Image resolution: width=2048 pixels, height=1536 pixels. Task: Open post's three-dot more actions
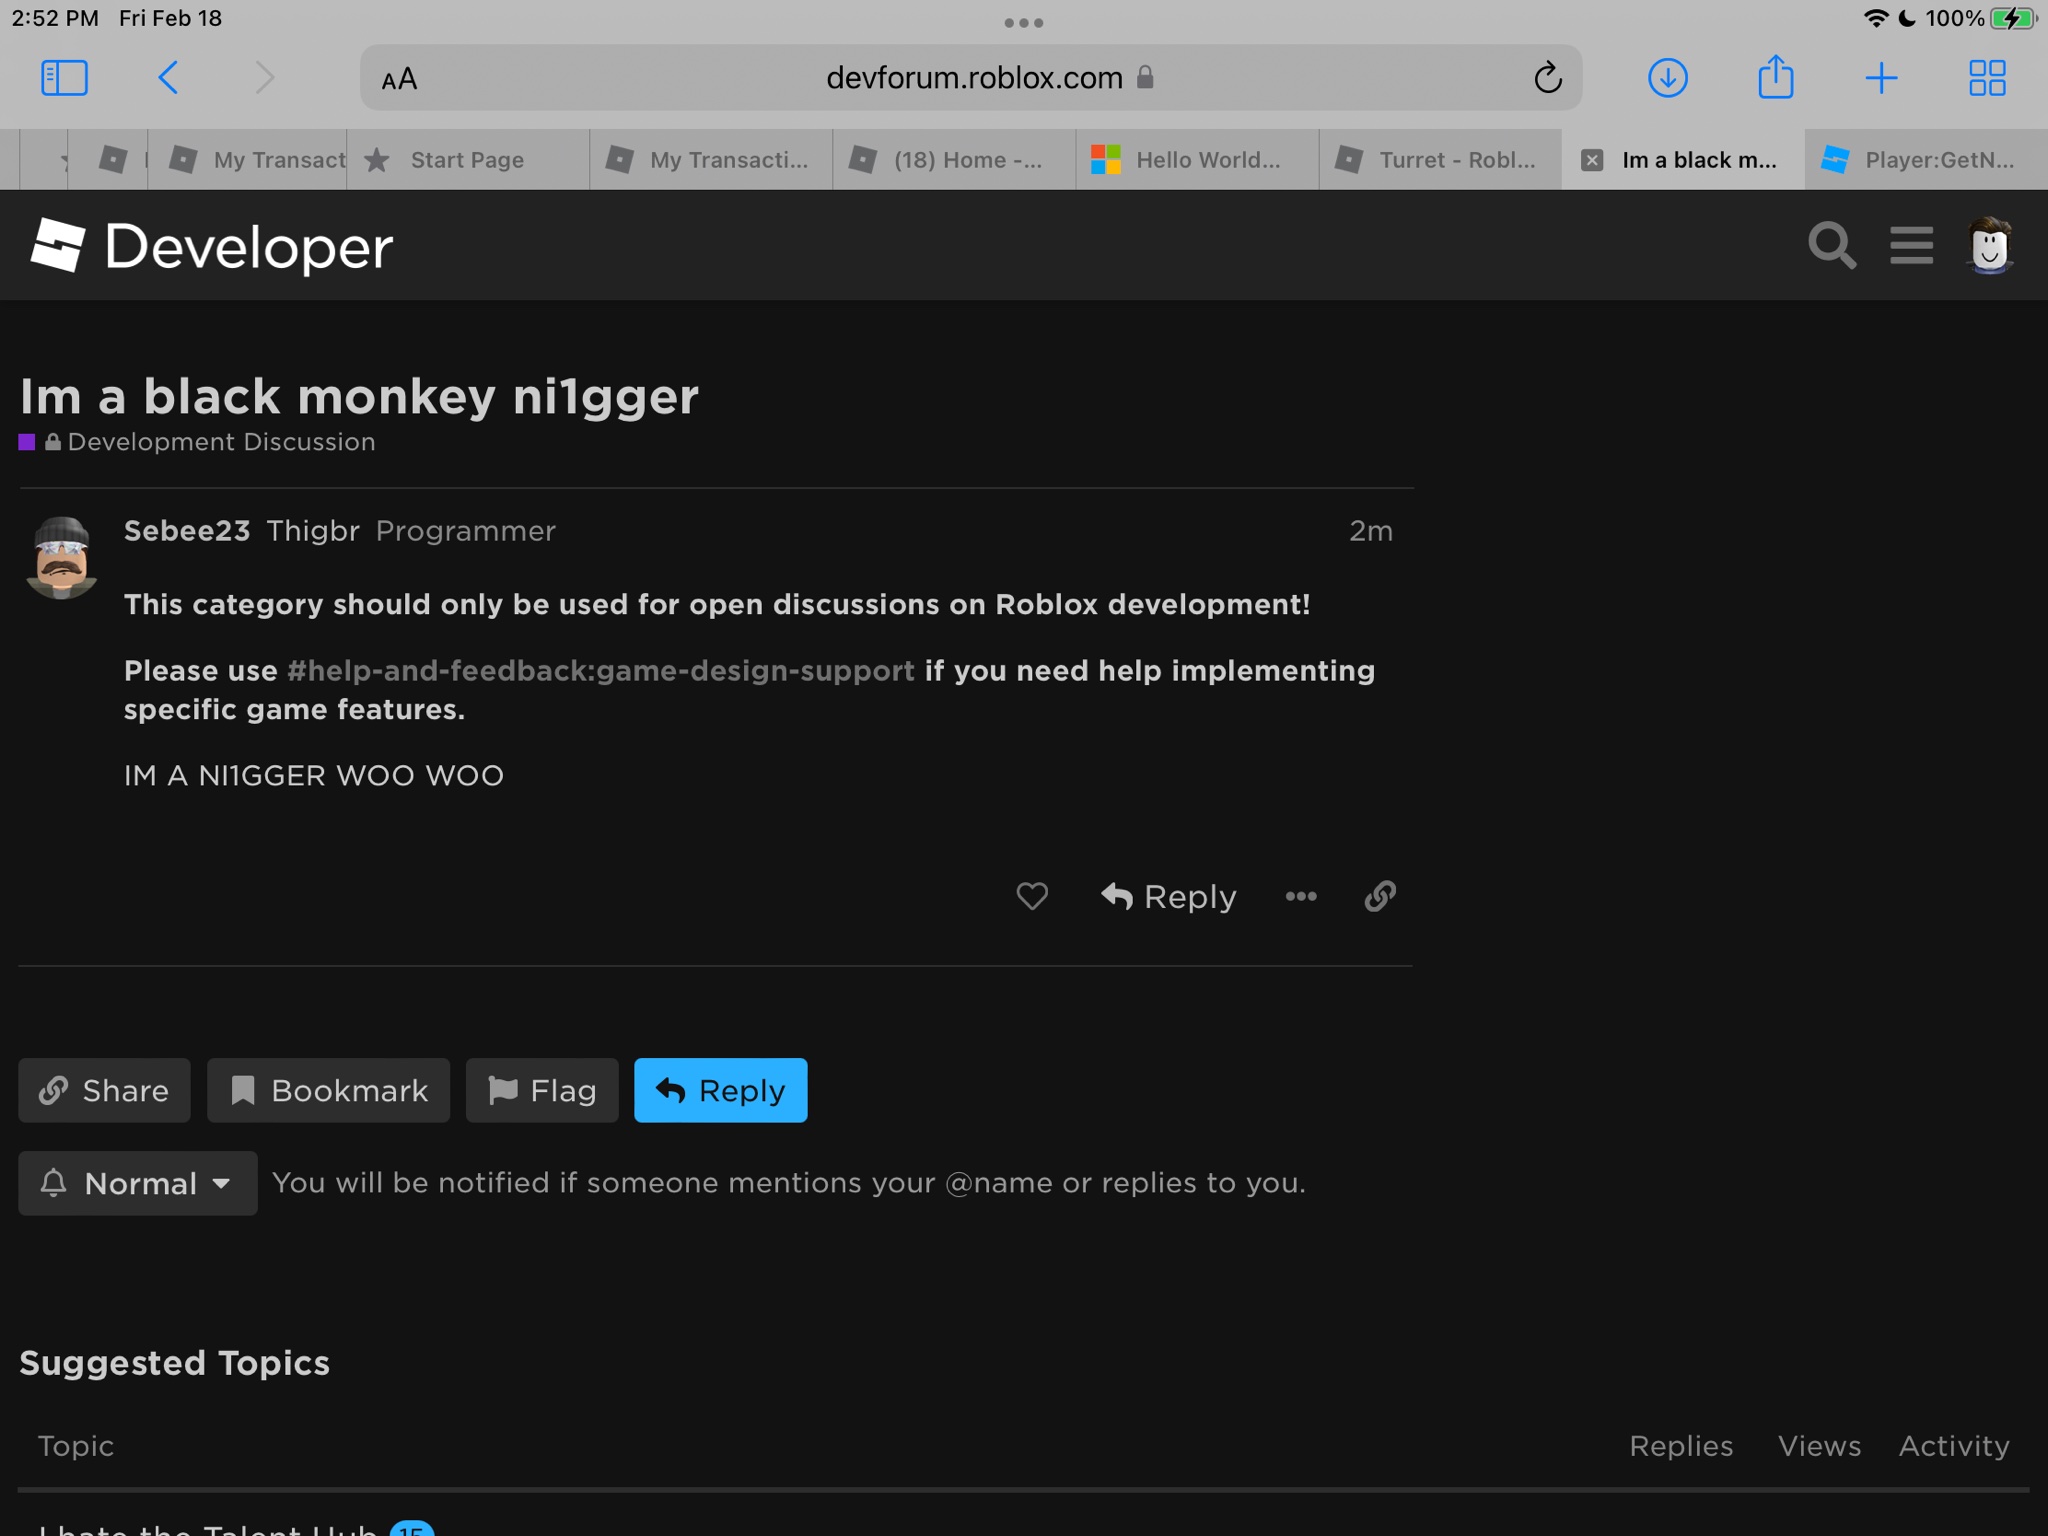point(1300,896)
